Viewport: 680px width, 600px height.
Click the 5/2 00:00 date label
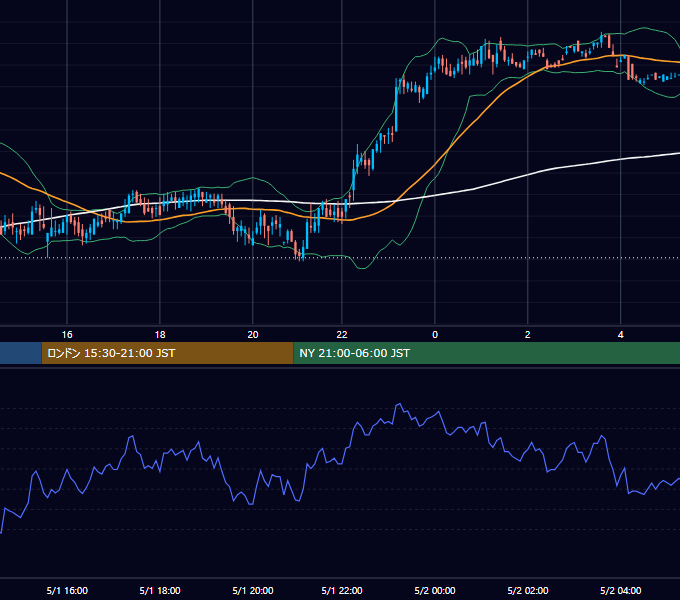[x=435, y=590]
